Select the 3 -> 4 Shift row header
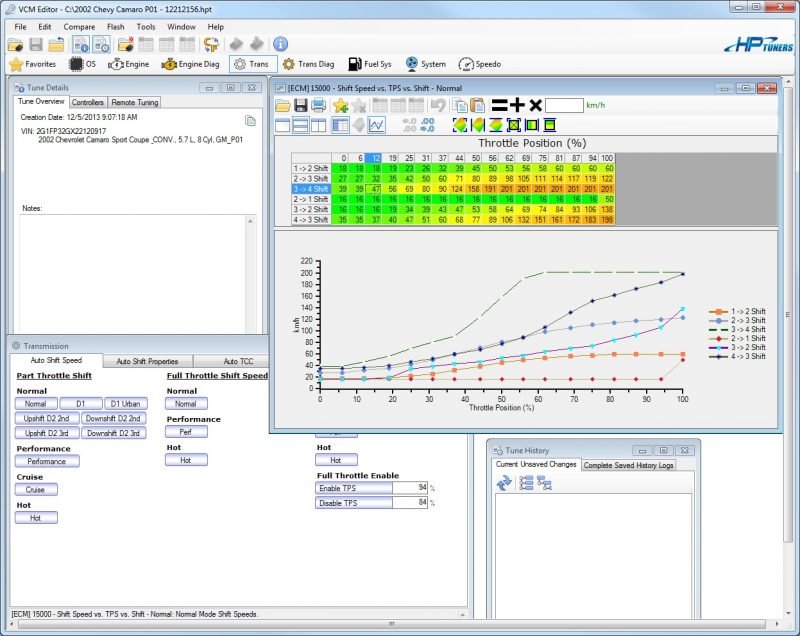This screenshot has height=636, width=800. point(311,188)
